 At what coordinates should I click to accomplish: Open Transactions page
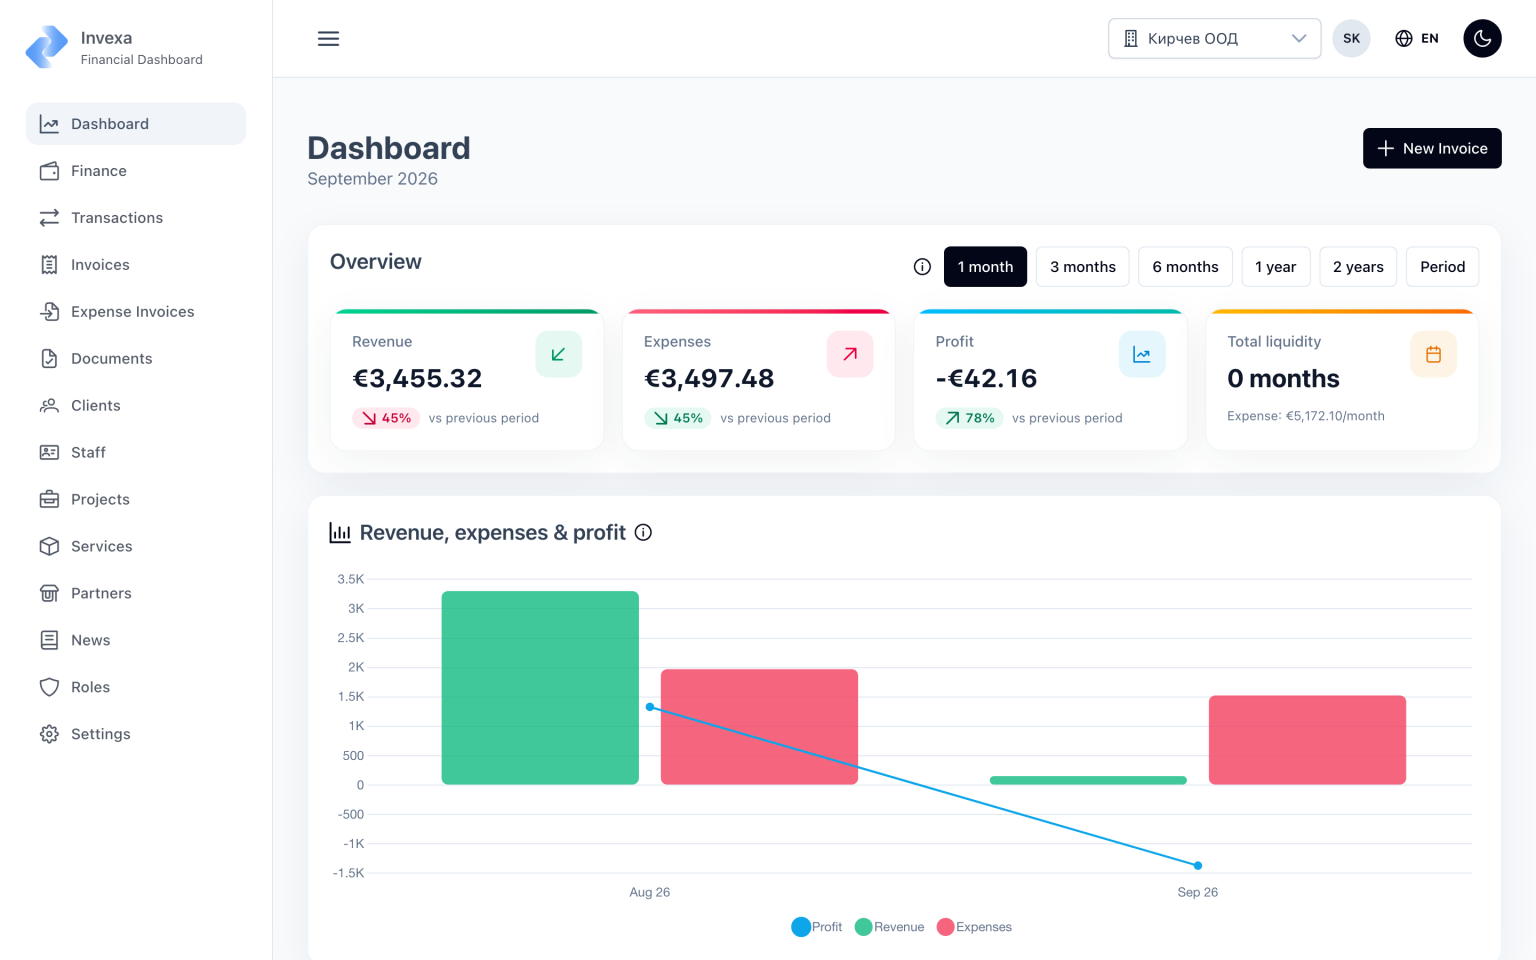pyautogui.click(x=136, y=218)
